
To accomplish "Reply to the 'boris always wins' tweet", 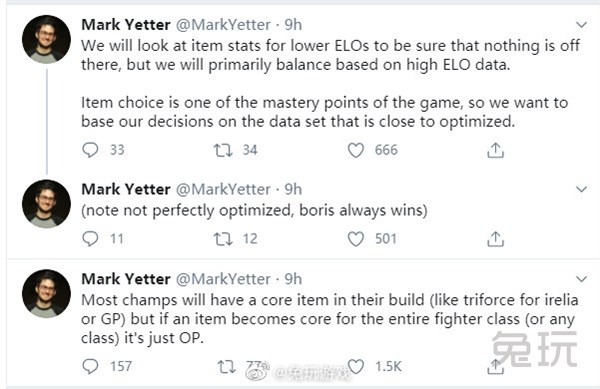I will [x=90, y=239].
